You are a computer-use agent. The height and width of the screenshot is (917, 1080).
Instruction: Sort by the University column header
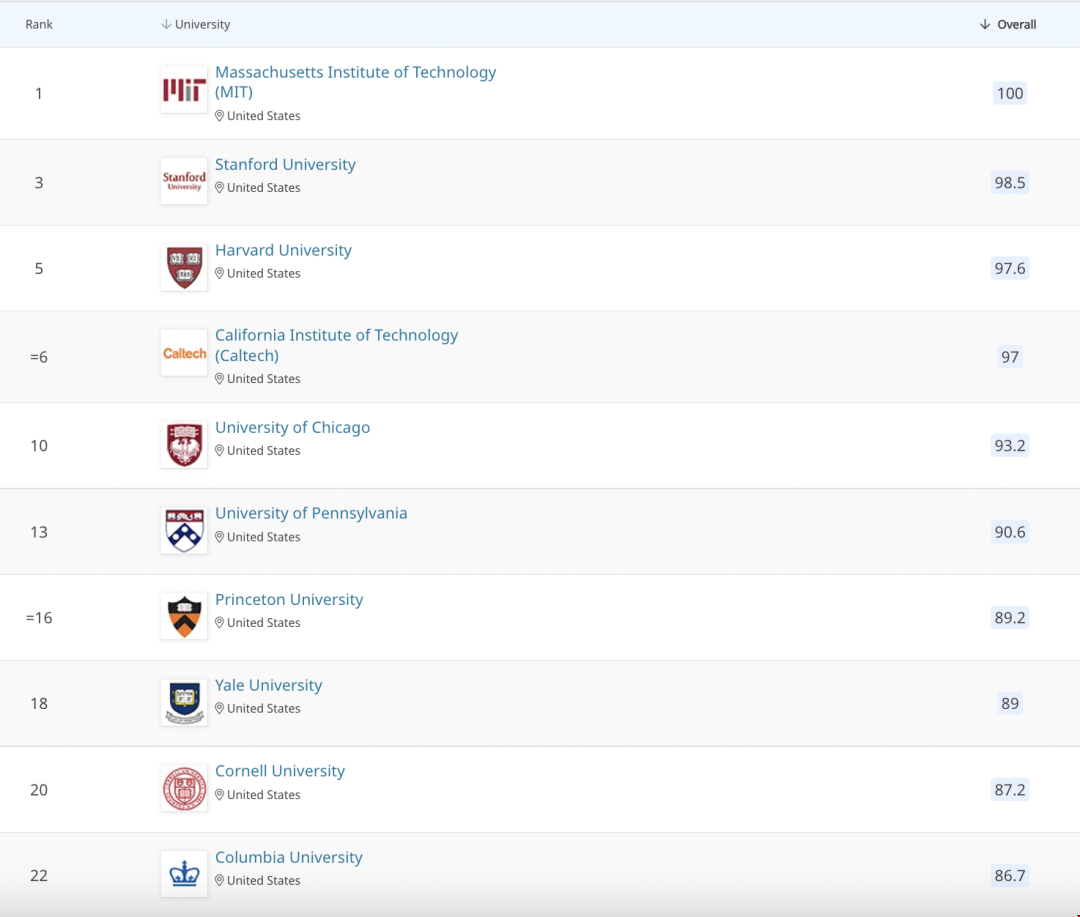pos(196,24)
